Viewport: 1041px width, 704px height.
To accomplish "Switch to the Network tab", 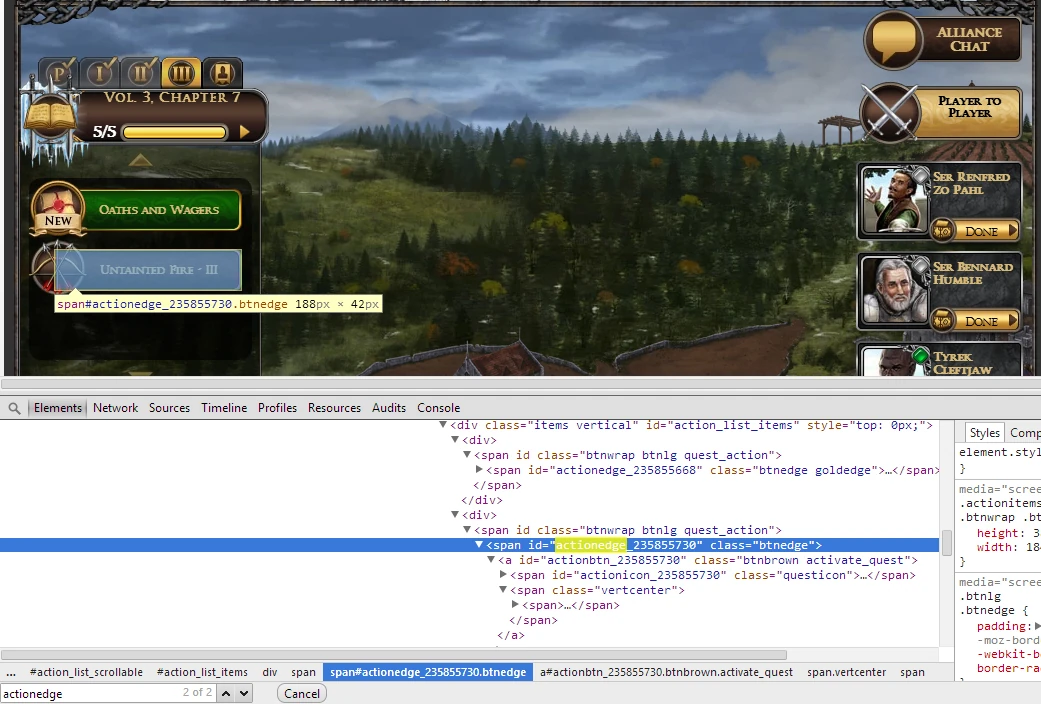I will coord(116,408).
